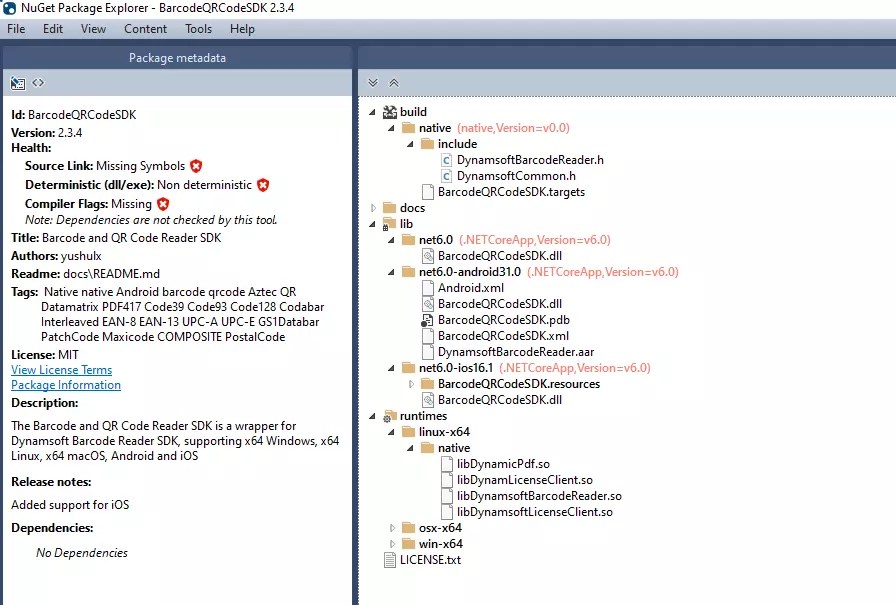This screenshot has height=605, width=896.
Task: Expand the osx-x64 runtime folder
Action: 391,527
